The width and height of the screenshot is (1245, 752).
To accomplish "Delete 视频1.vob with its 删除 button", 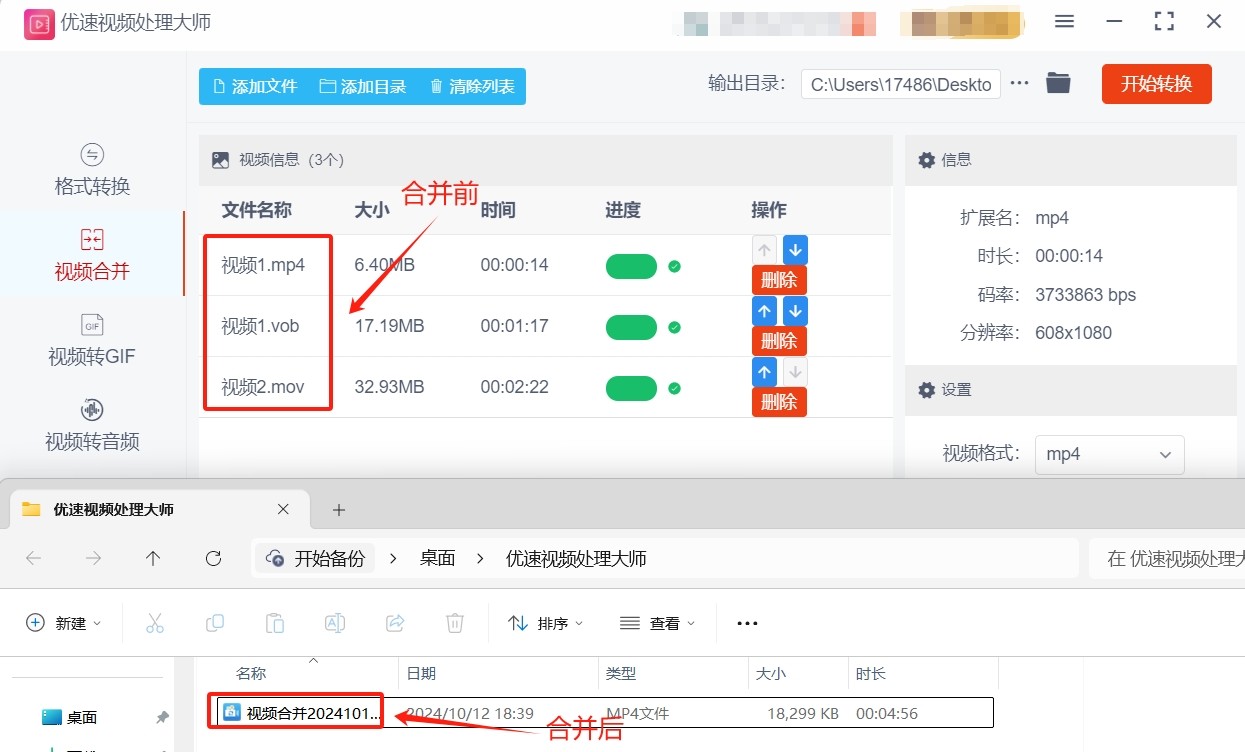I will click(x=779, y=341).
